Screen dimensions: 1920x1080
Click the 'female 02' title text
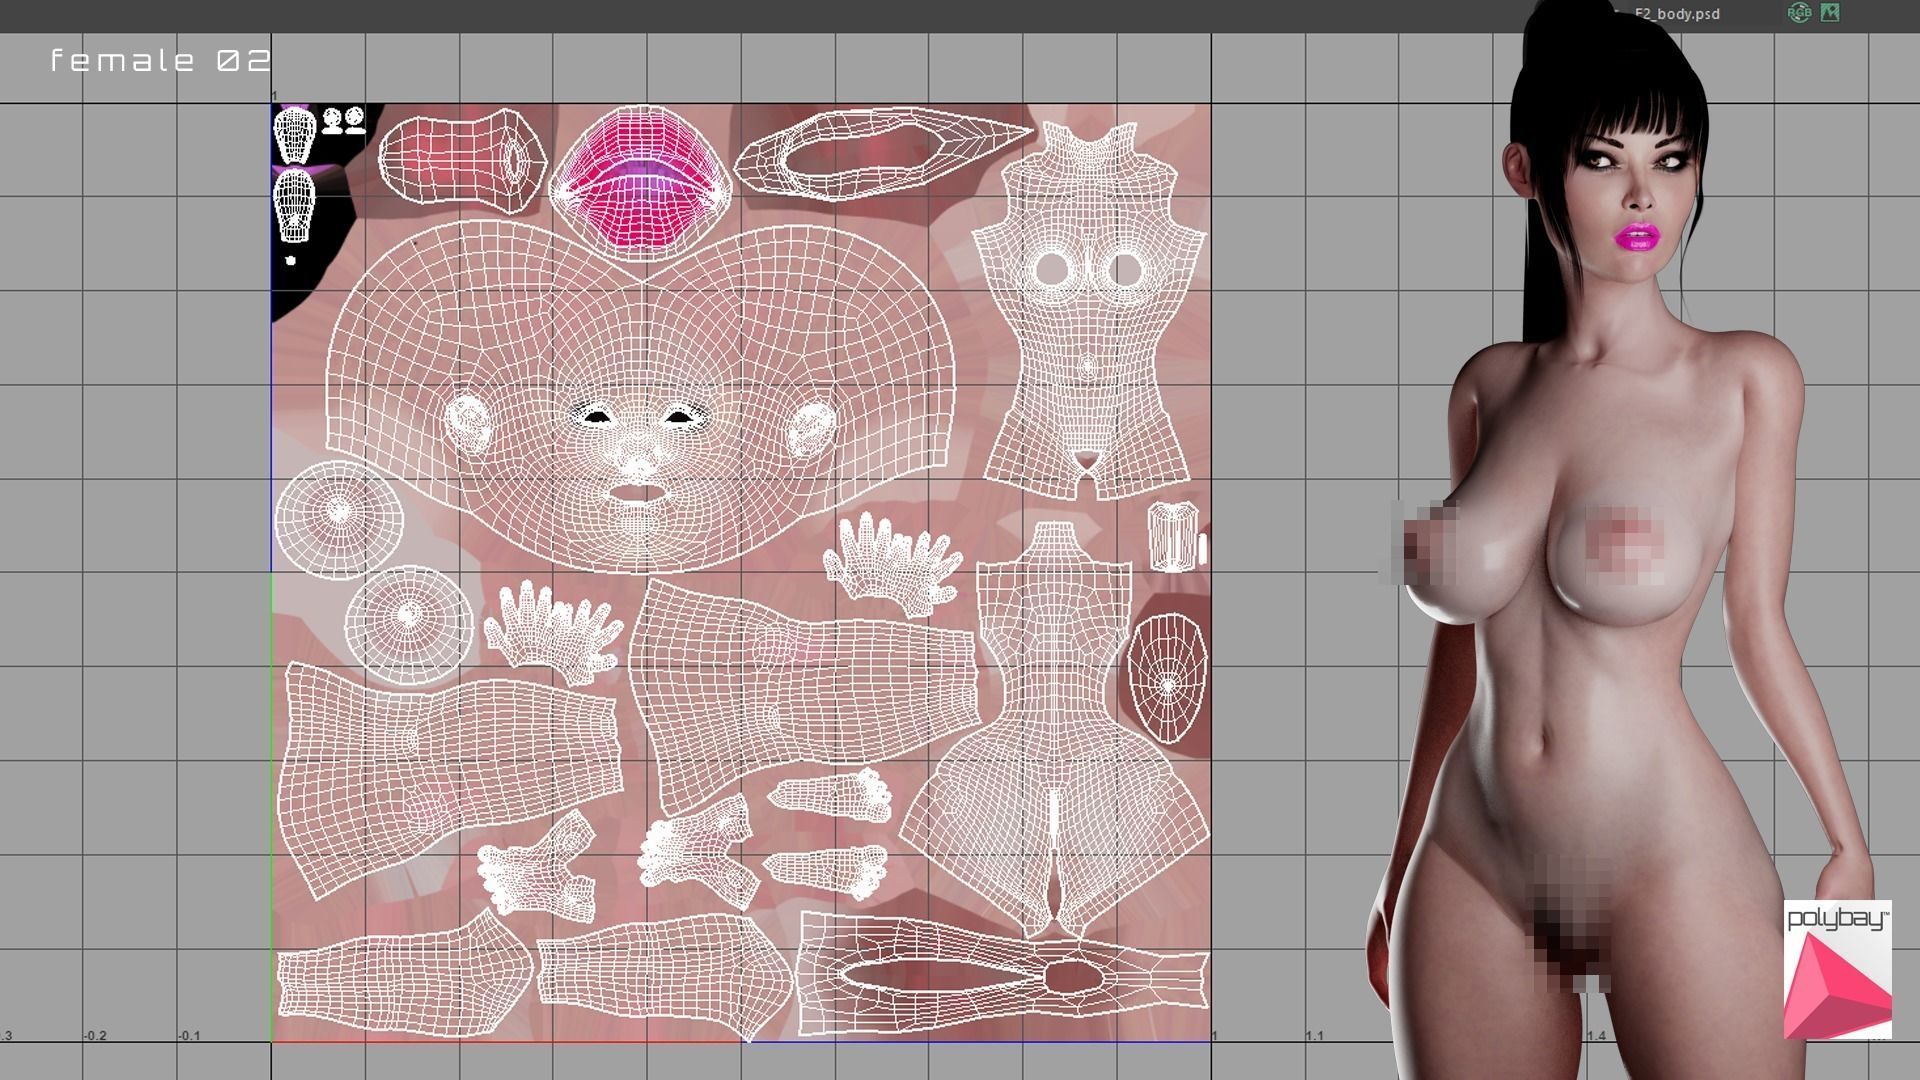click(160, 61)
